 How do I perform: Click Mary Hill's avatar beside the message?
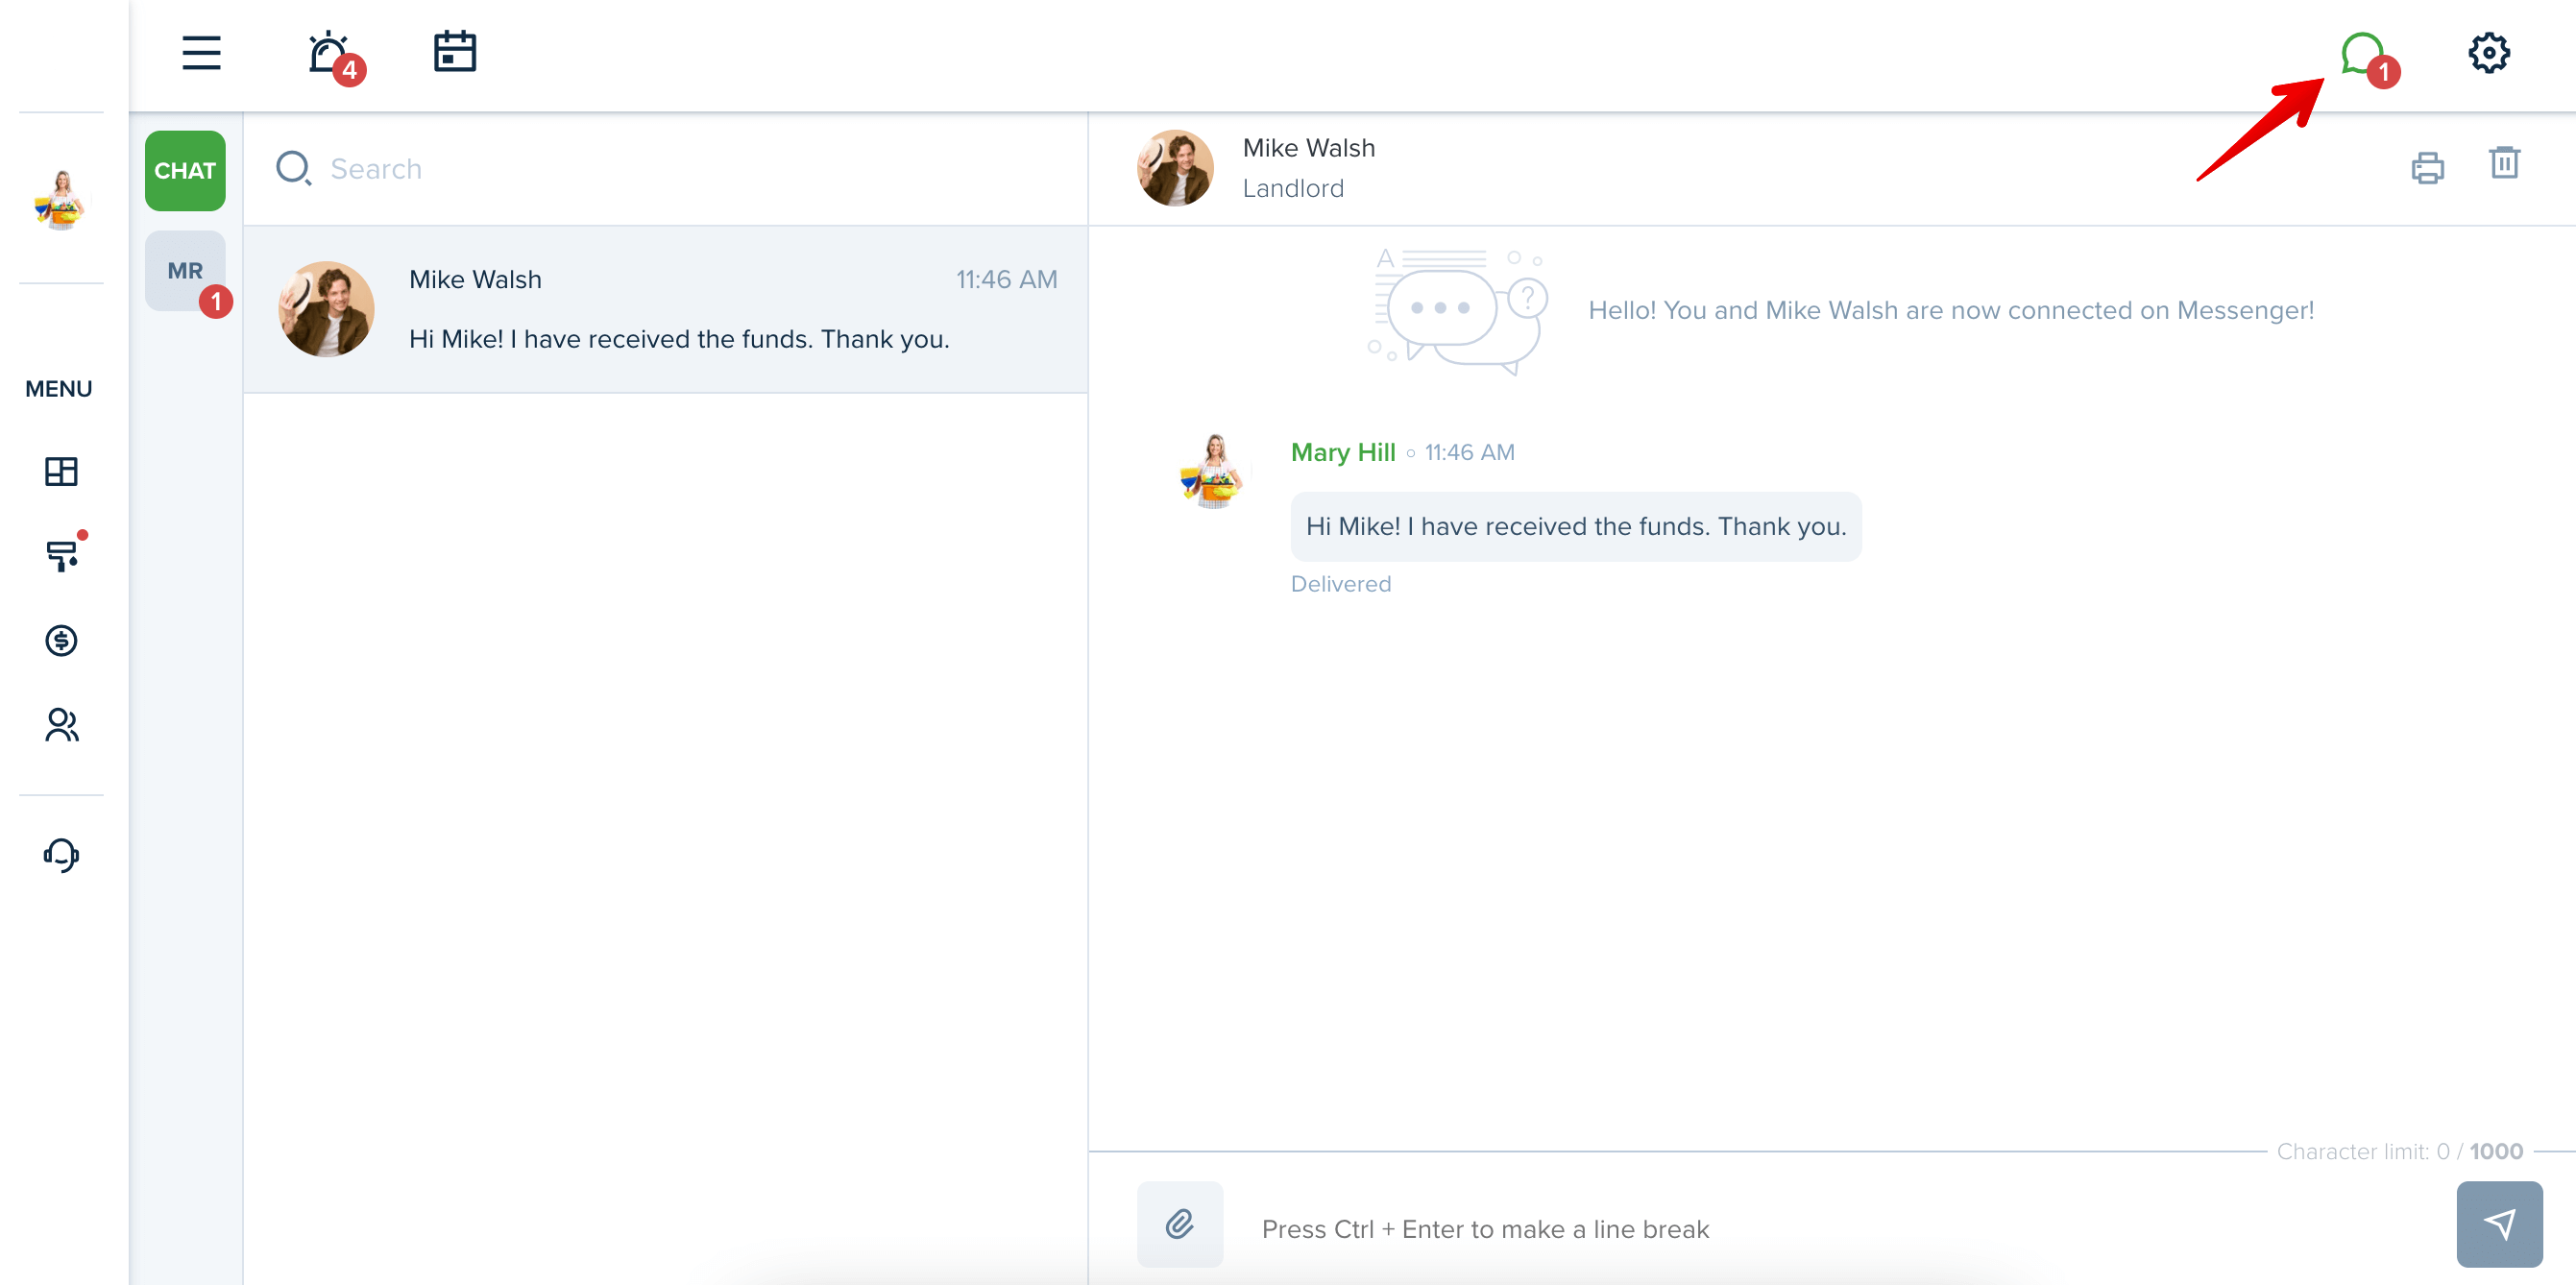click(1211, 471)
